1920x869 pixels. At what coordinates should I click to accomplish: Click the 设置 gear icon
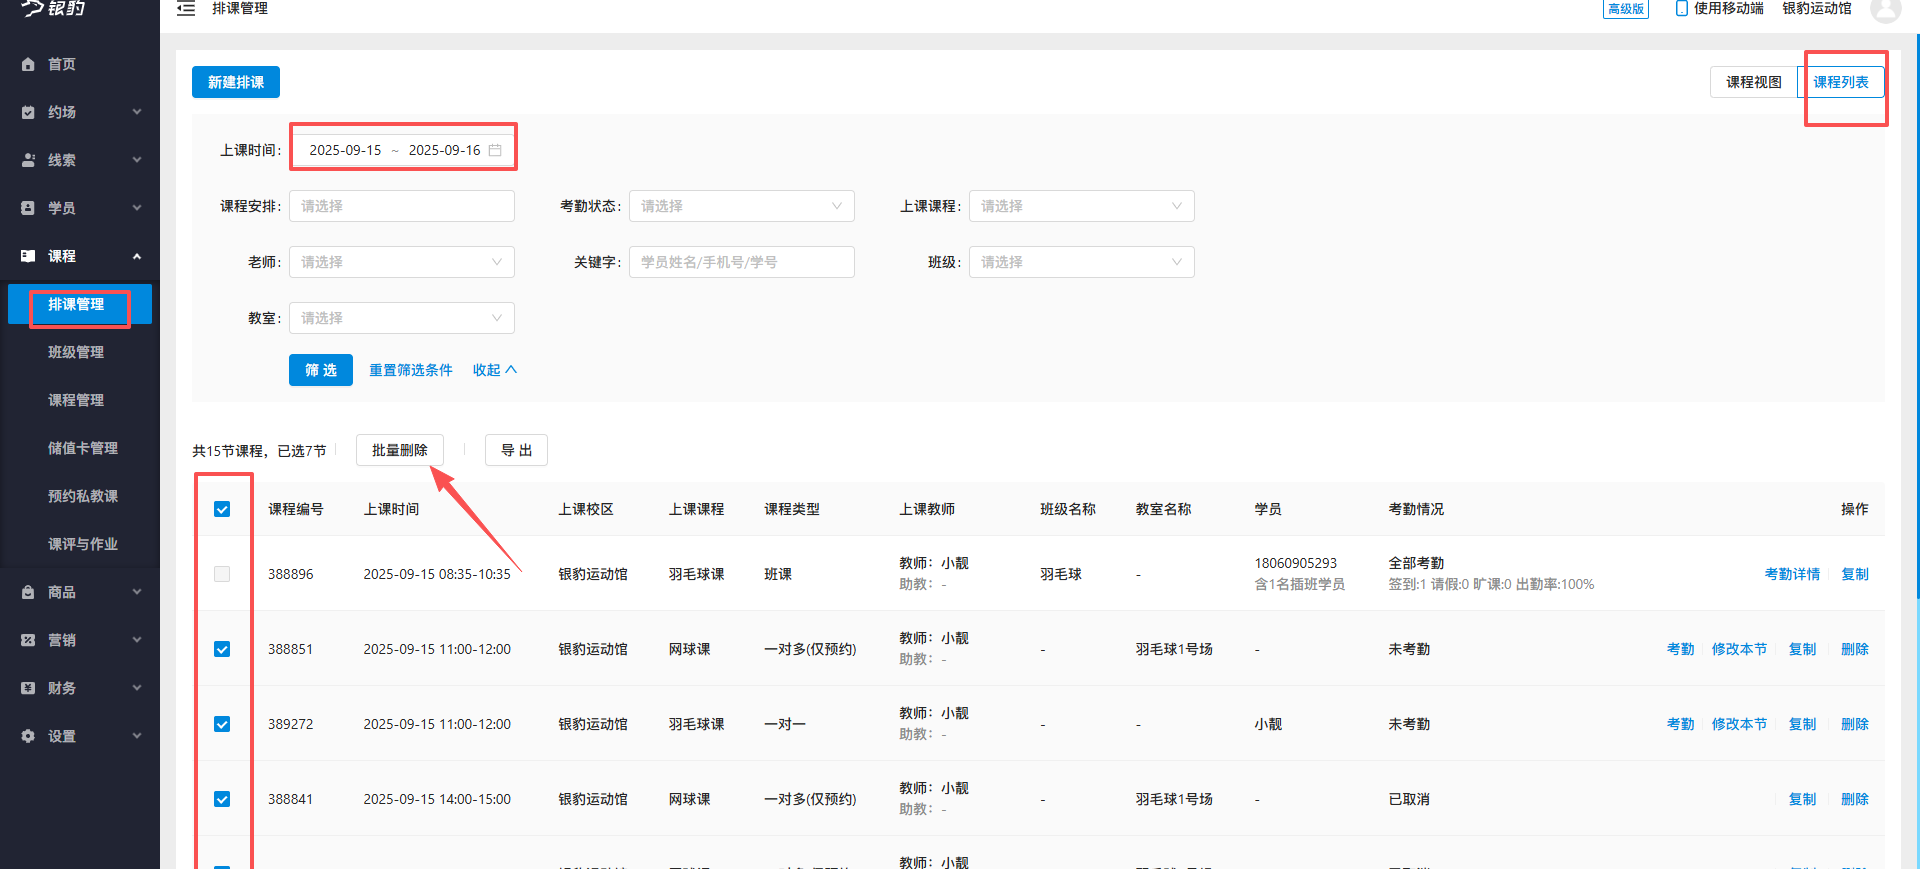pyautogui.click(x=28, y=736)
